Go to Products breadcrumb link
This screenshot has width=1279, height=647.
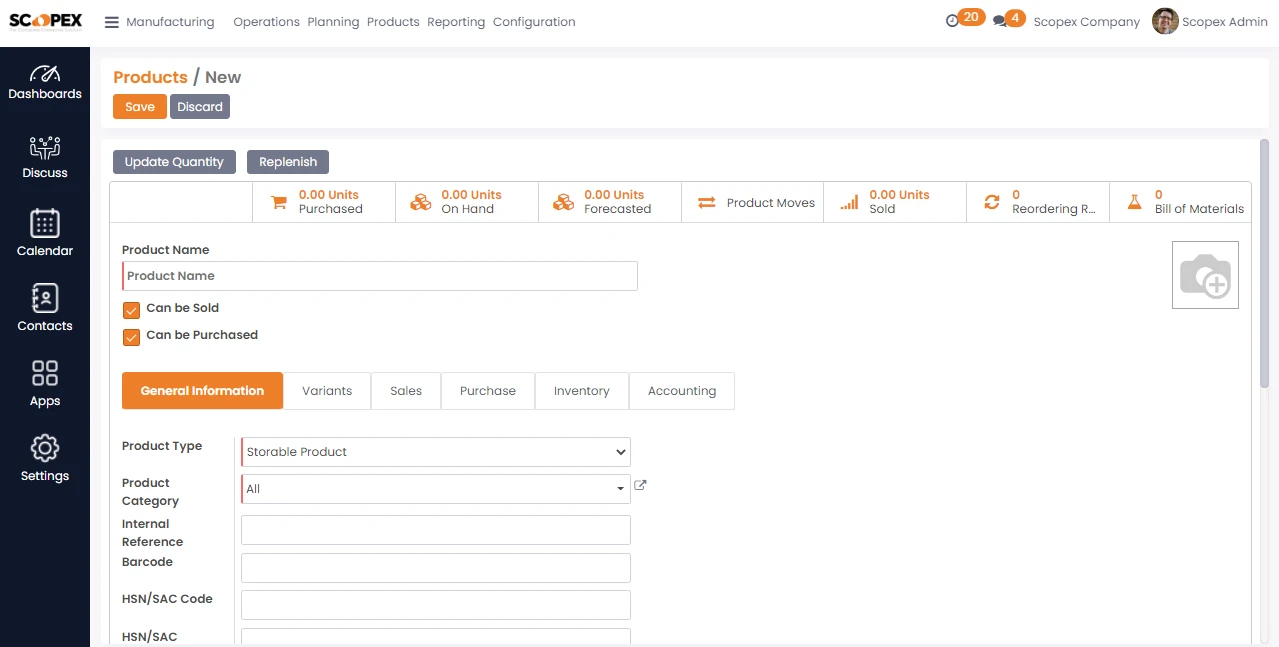150,77
